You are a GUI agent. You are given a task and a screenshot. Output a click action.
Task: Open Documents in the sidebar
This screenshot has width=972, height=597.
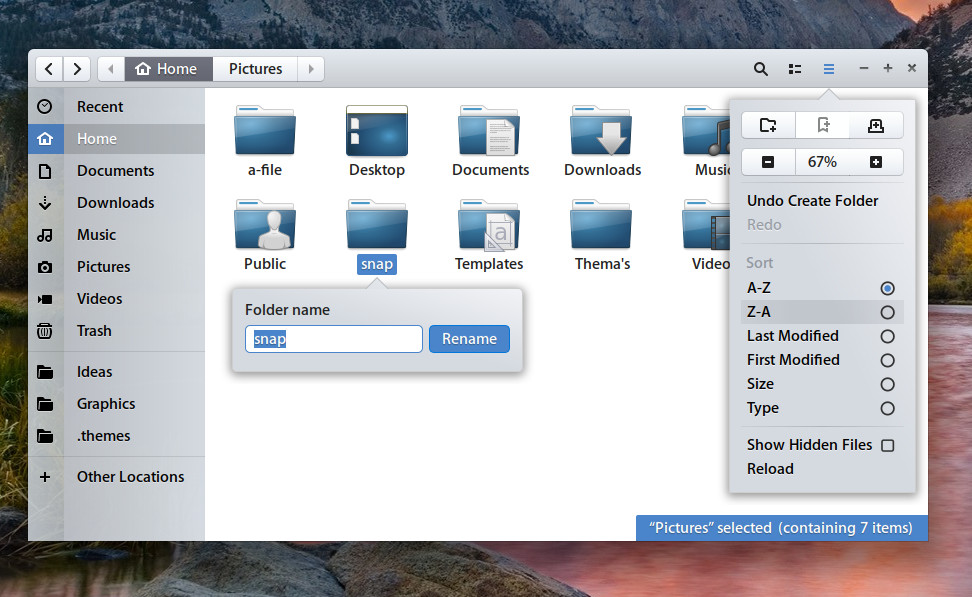click(x=115, y=171)
